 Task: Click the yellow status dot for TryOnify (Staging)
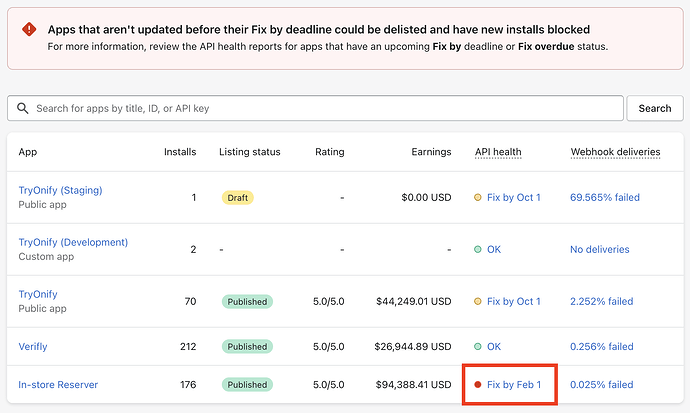(477, 197)
